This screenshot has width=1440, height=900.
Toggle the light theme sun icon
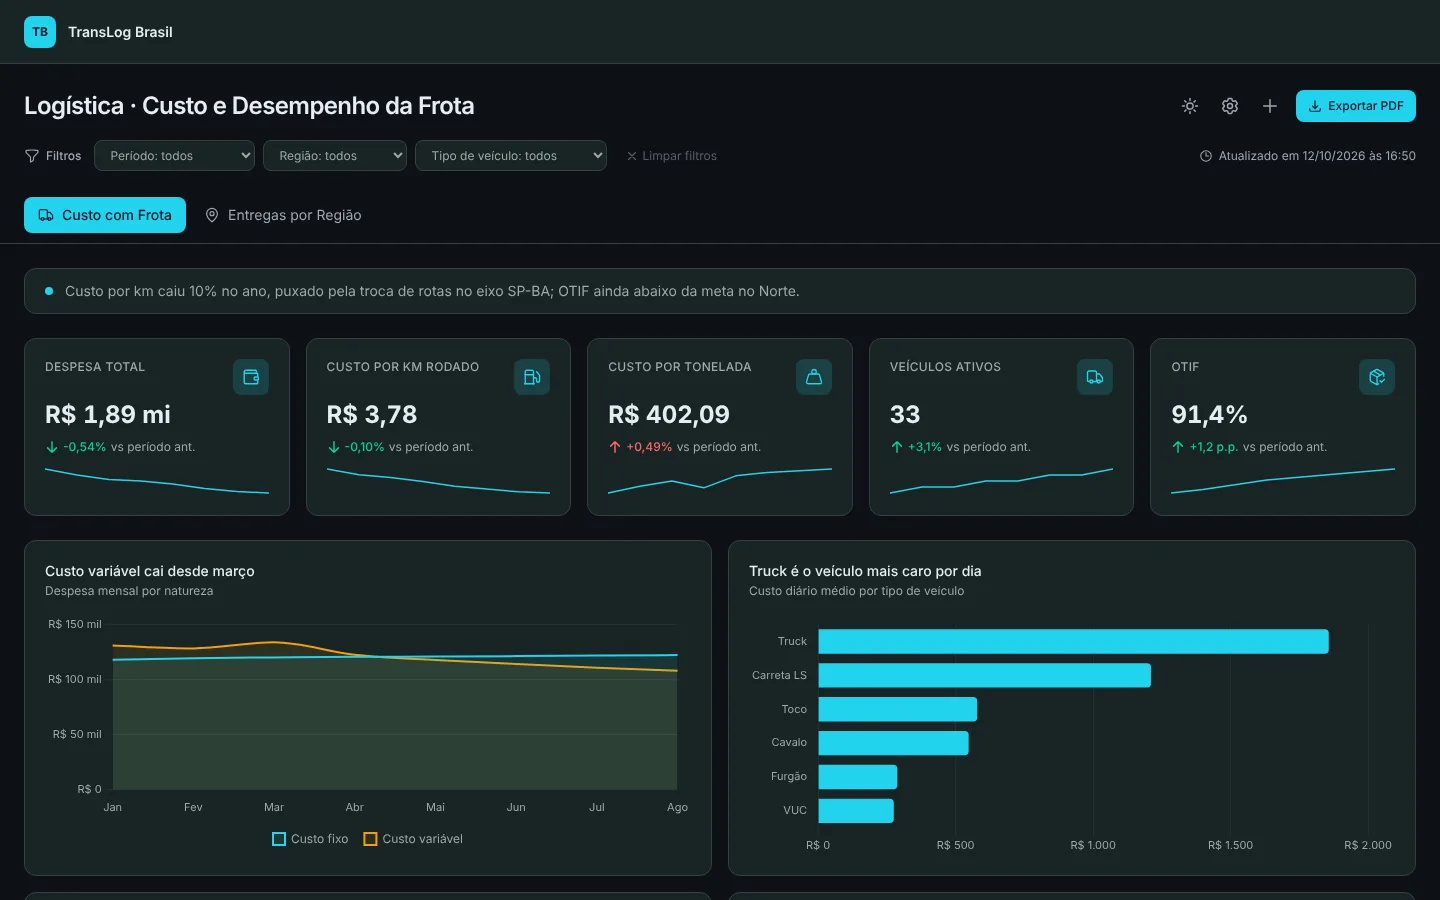pos(1190,106)
